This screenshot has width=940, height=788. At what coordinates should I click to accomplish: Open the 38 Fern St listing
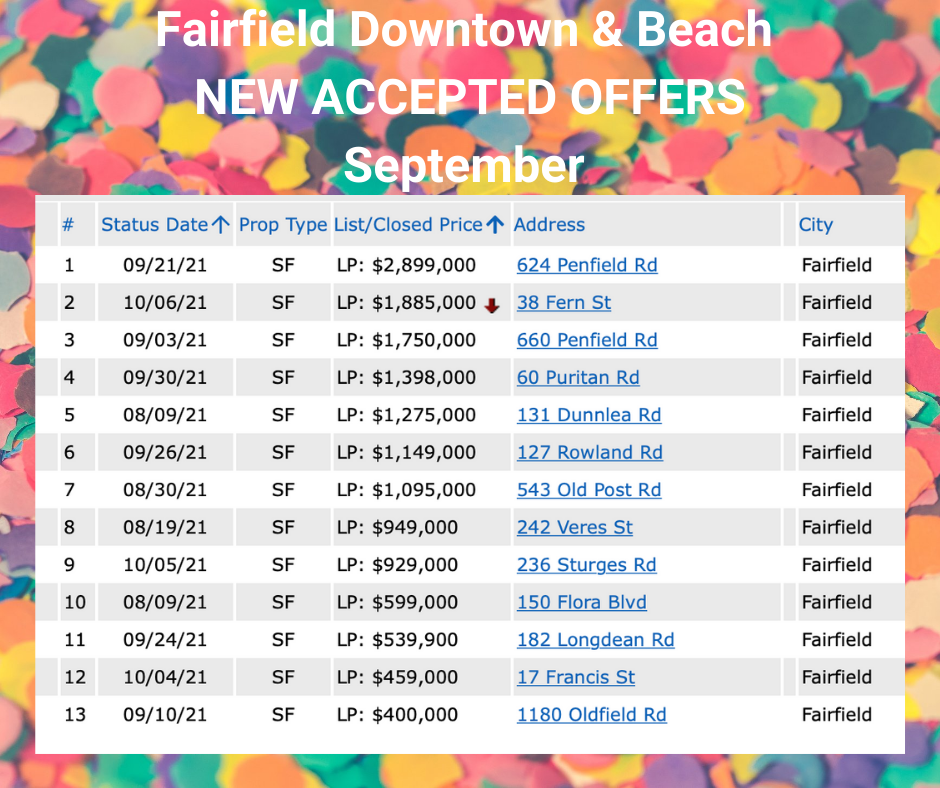pyautogui.click(x=564, y=303)
